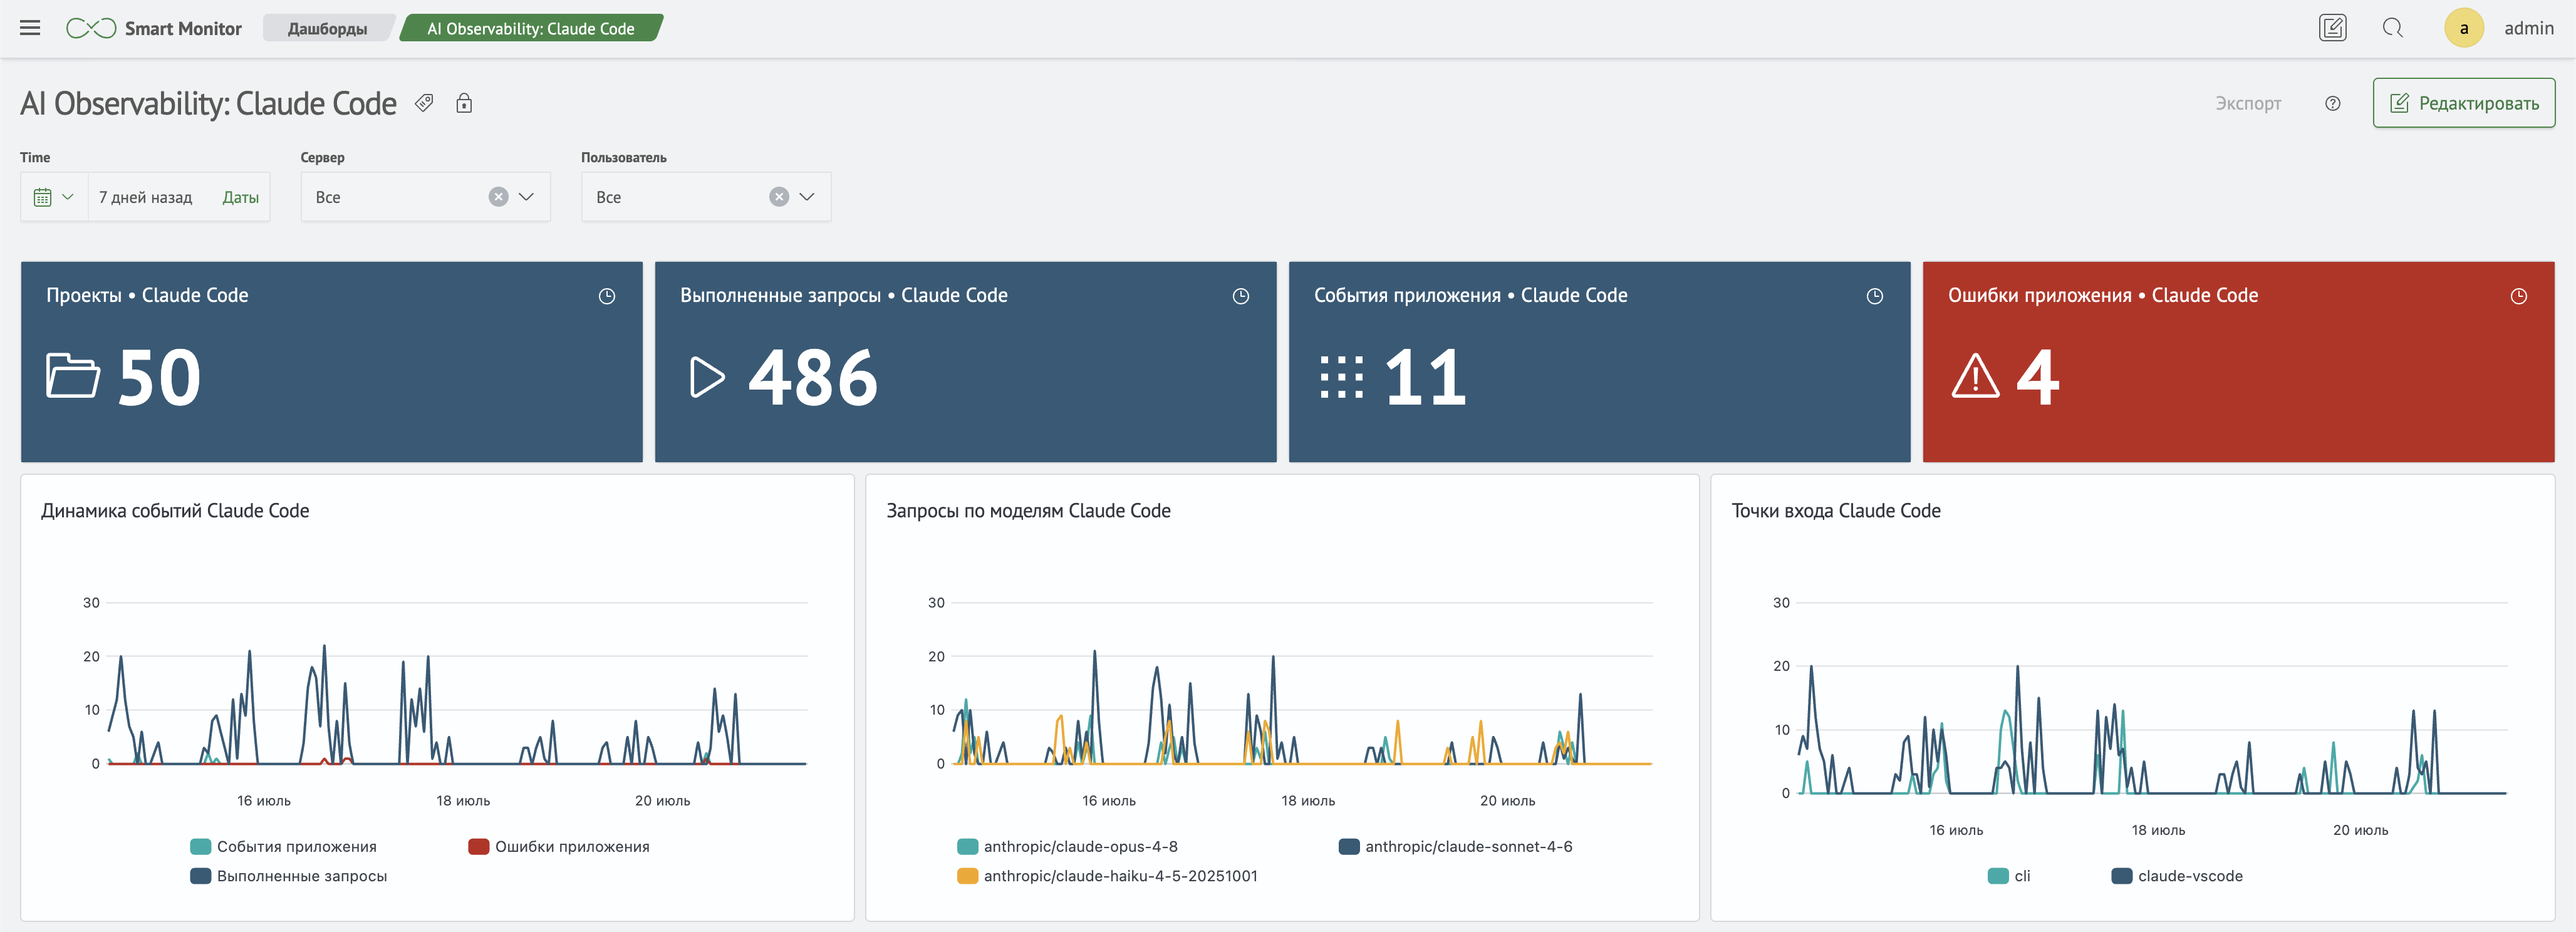Go to the Дашборды breadcrumb
Screen dimensions: 2576x932
point(327,28)
